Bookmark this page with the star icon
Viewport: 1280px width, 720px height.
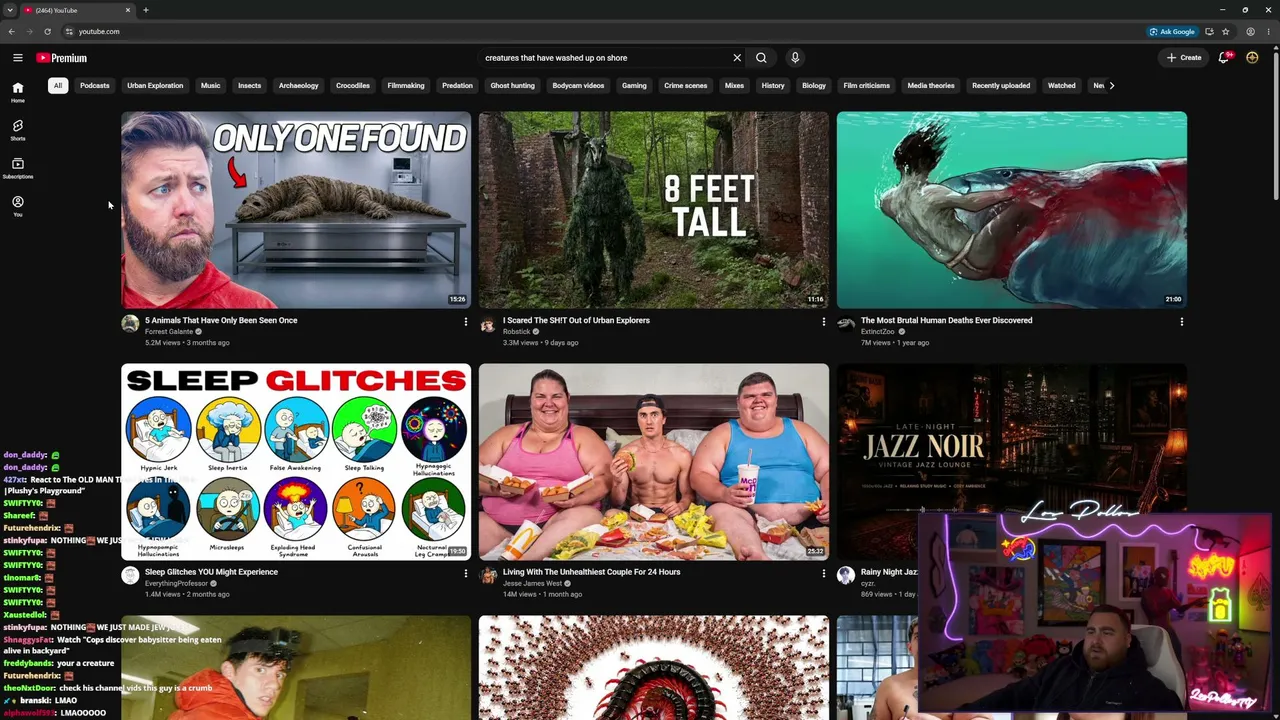click(x=1225, y=31)
